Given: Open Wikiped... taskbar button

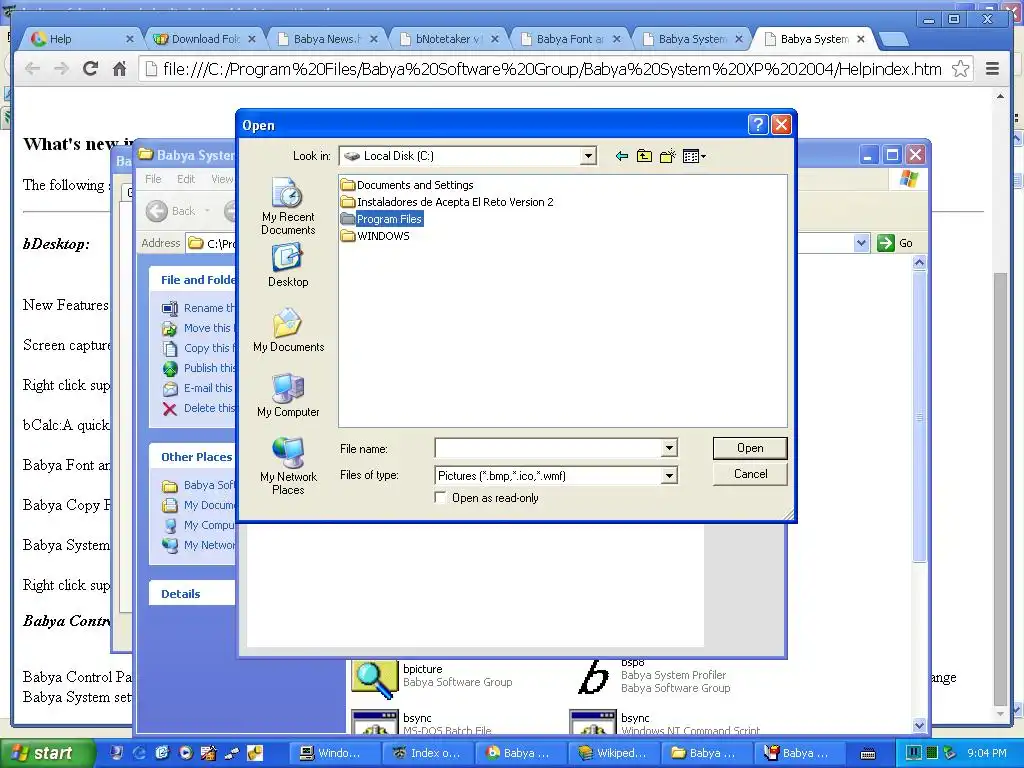Looking at the screenshot, I should point(615,753).
